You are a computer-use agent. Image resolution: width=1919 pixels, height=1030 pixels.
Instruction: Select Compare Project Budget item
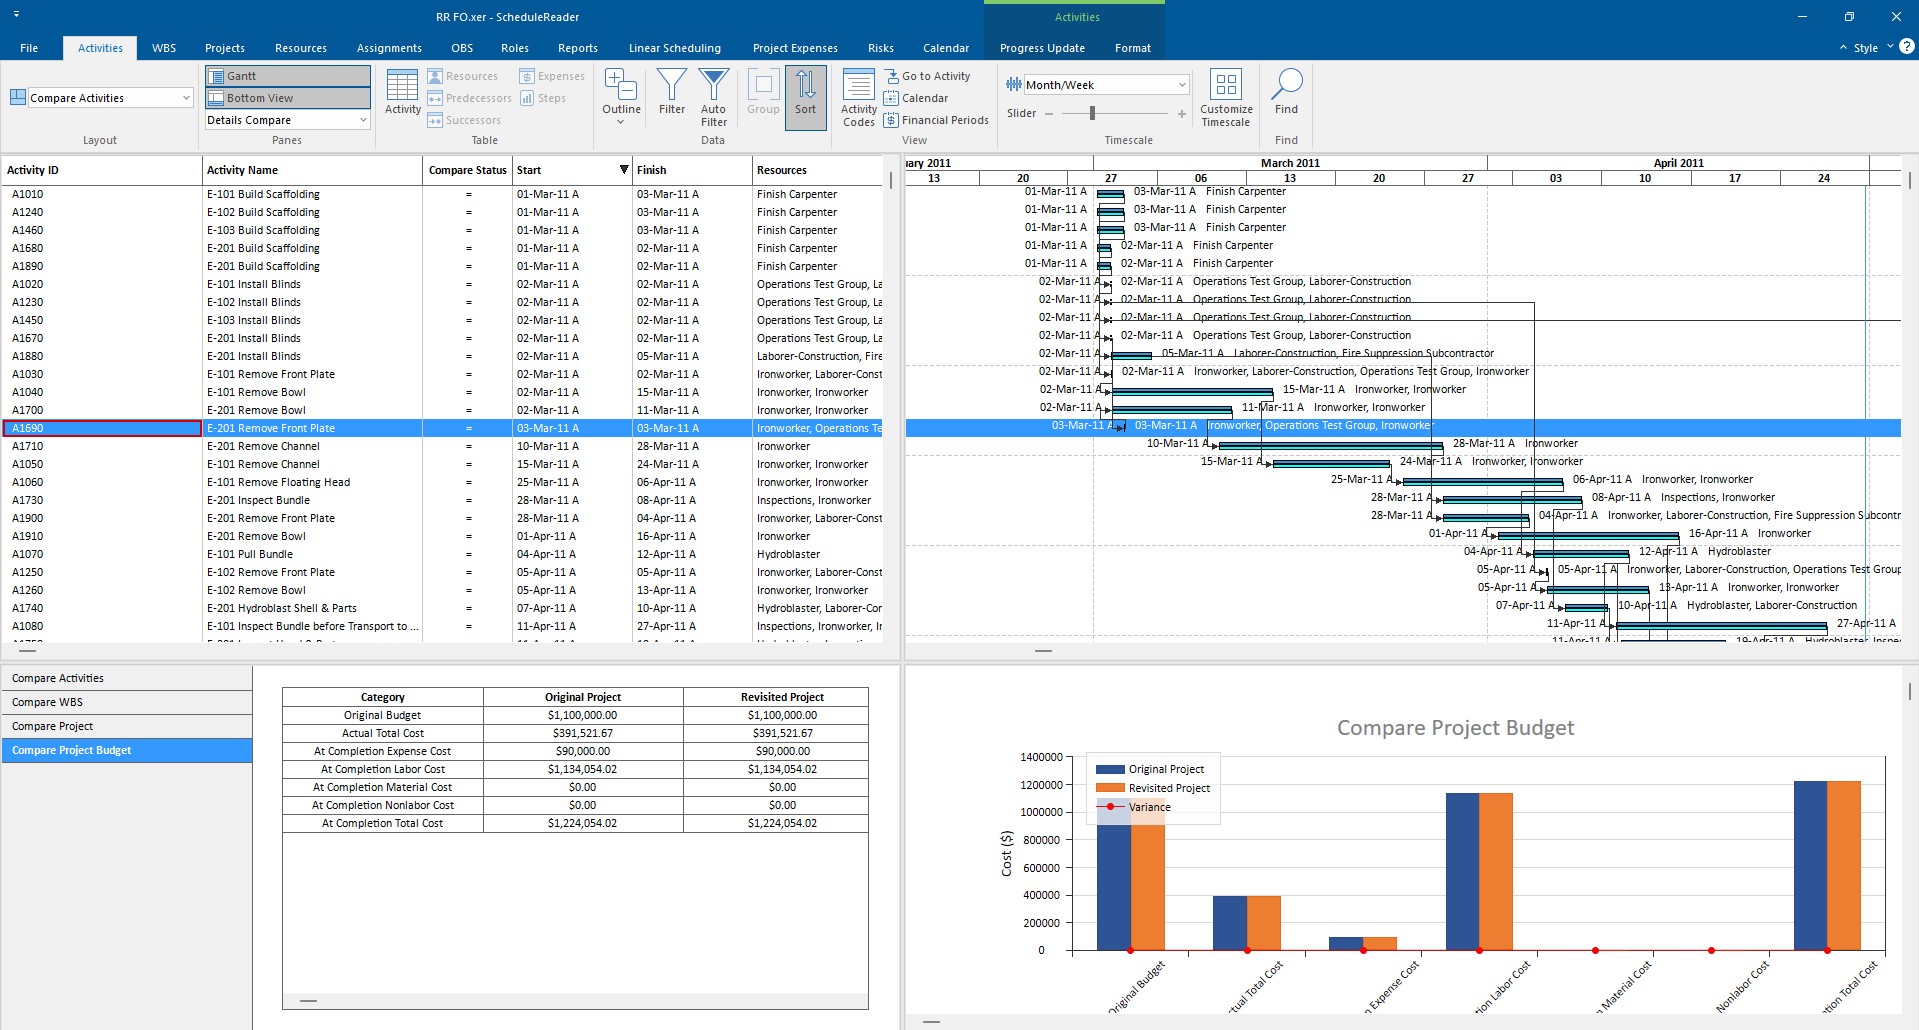(127, 750)
